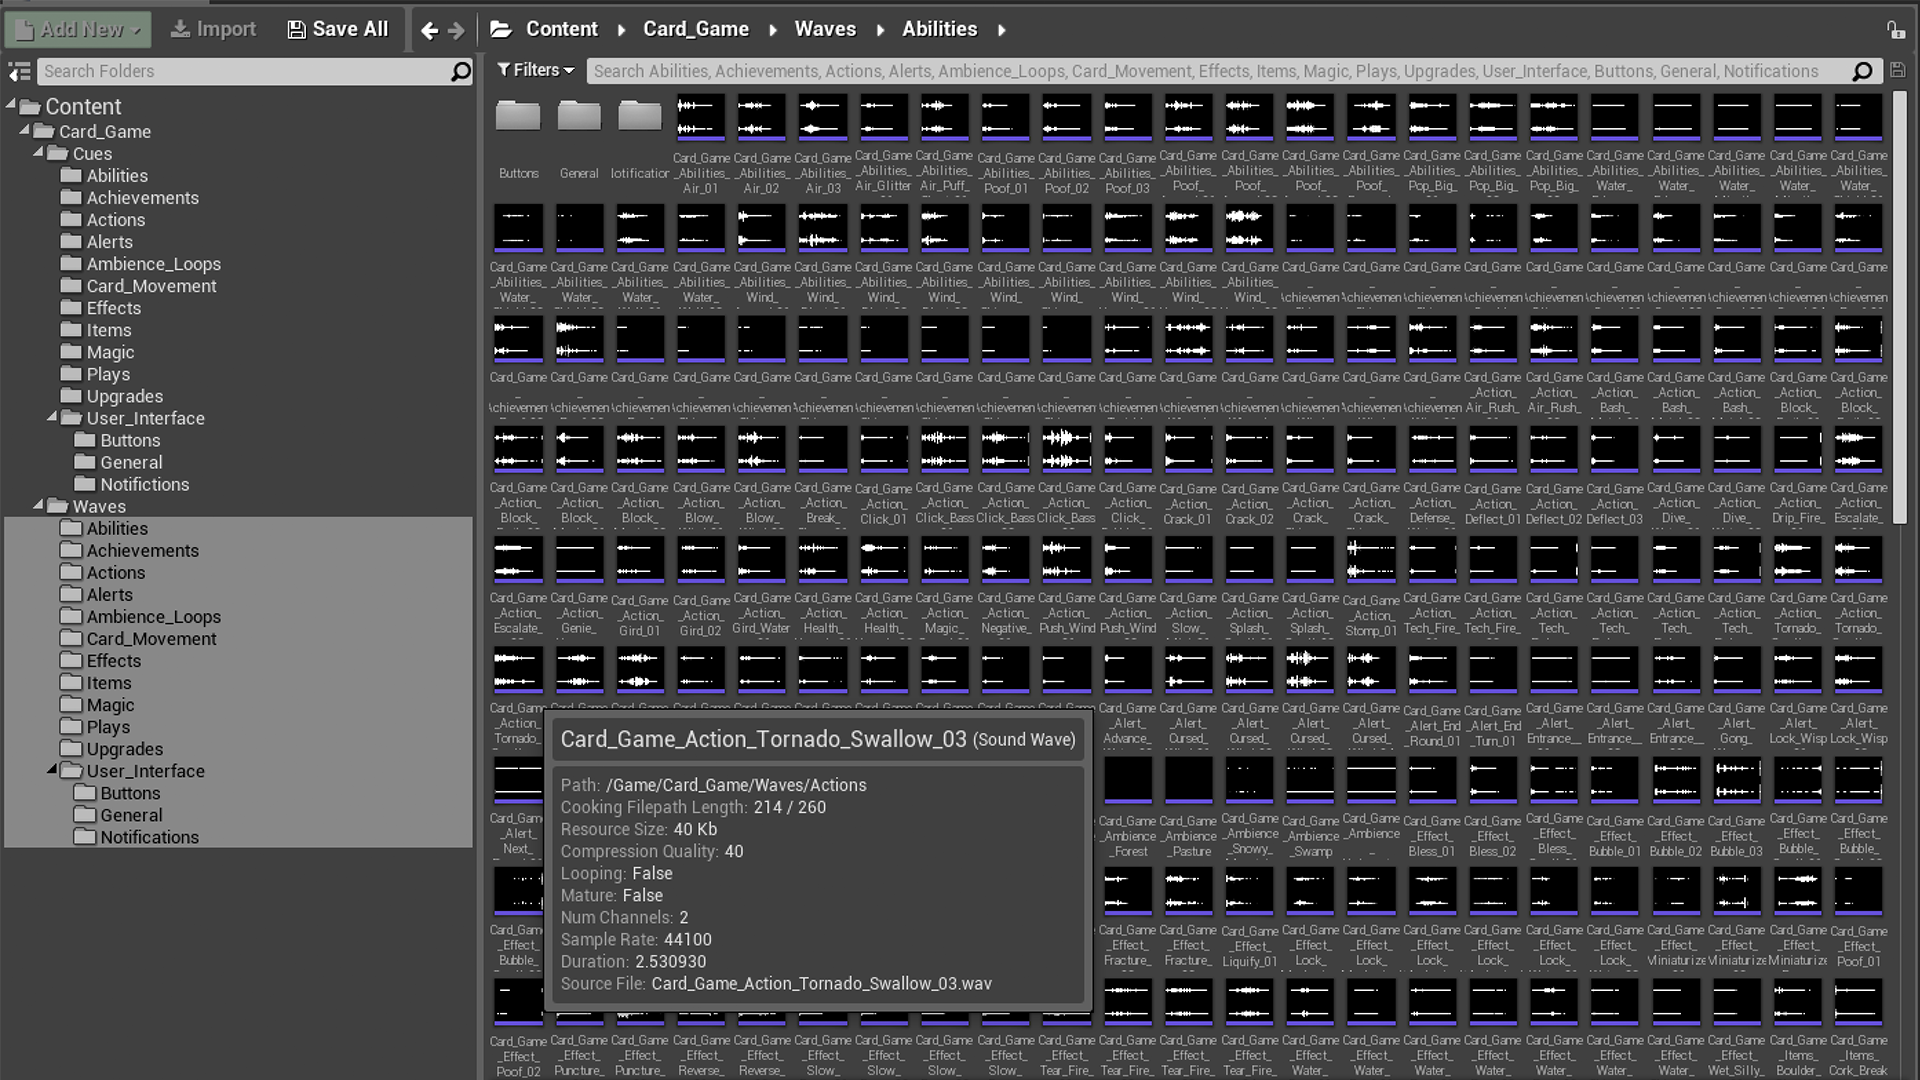
Task: Click the Save All button
Action: 337,29
